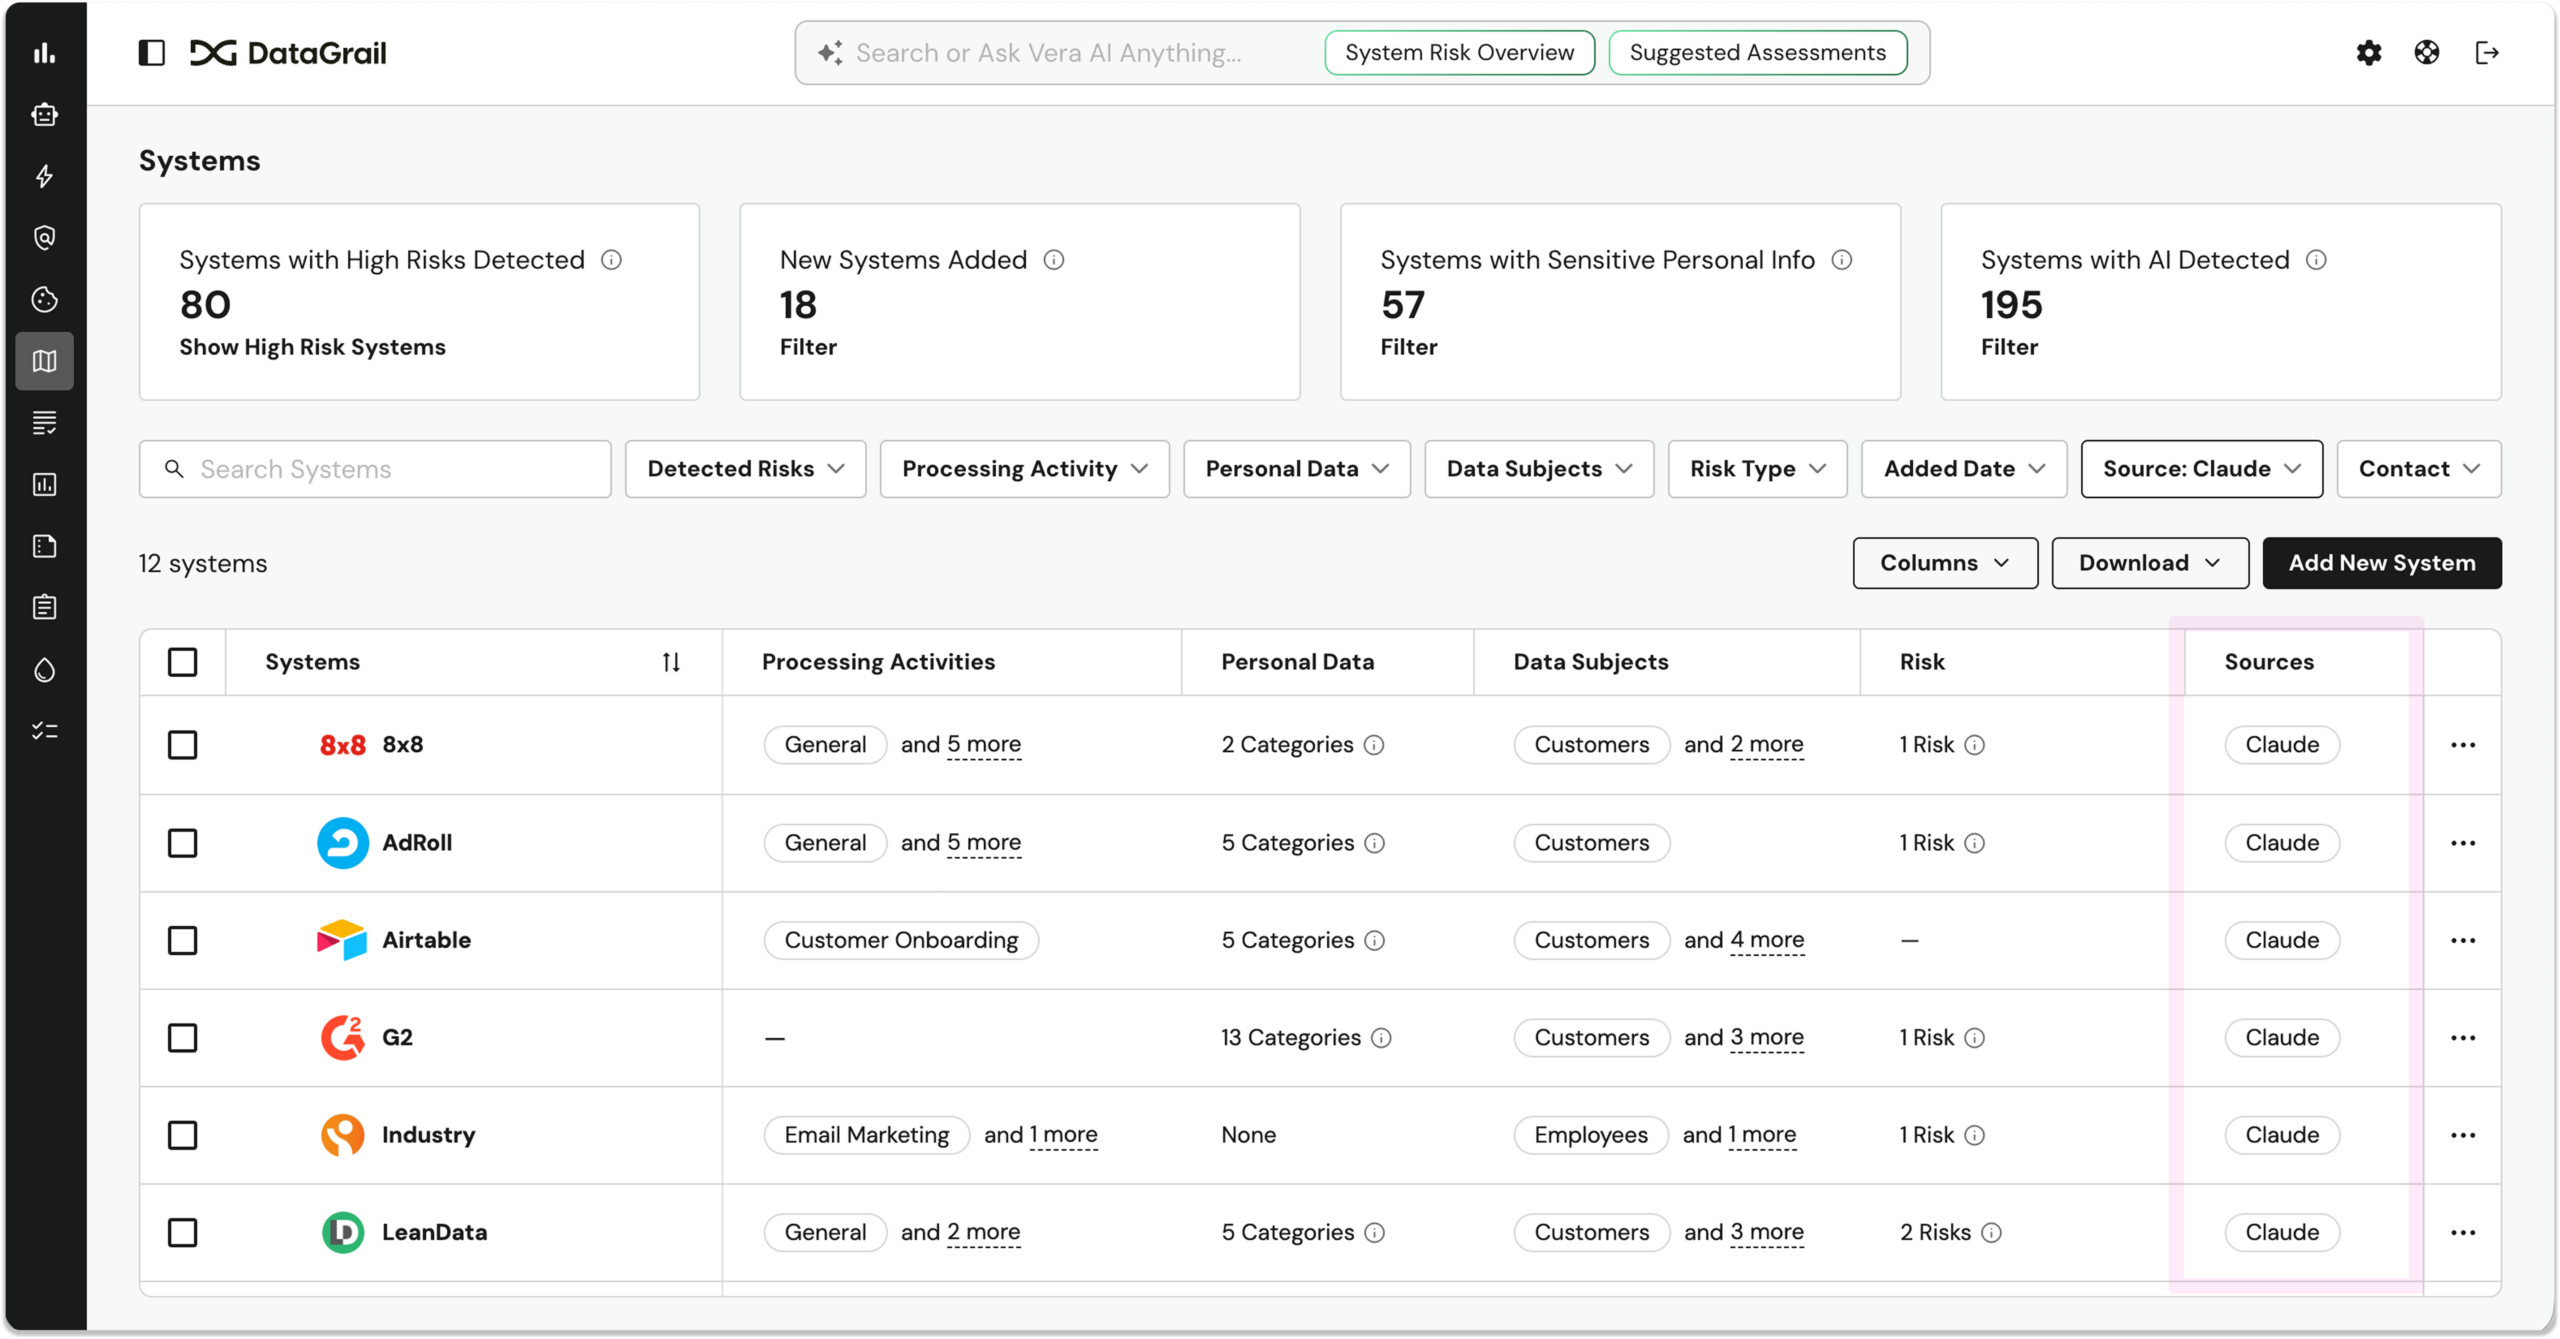Click the Customer Onboarding tag in Airtable row
Image resolution: width=2560 pixels, height=1339 pixels.
[x=901, y=941]
